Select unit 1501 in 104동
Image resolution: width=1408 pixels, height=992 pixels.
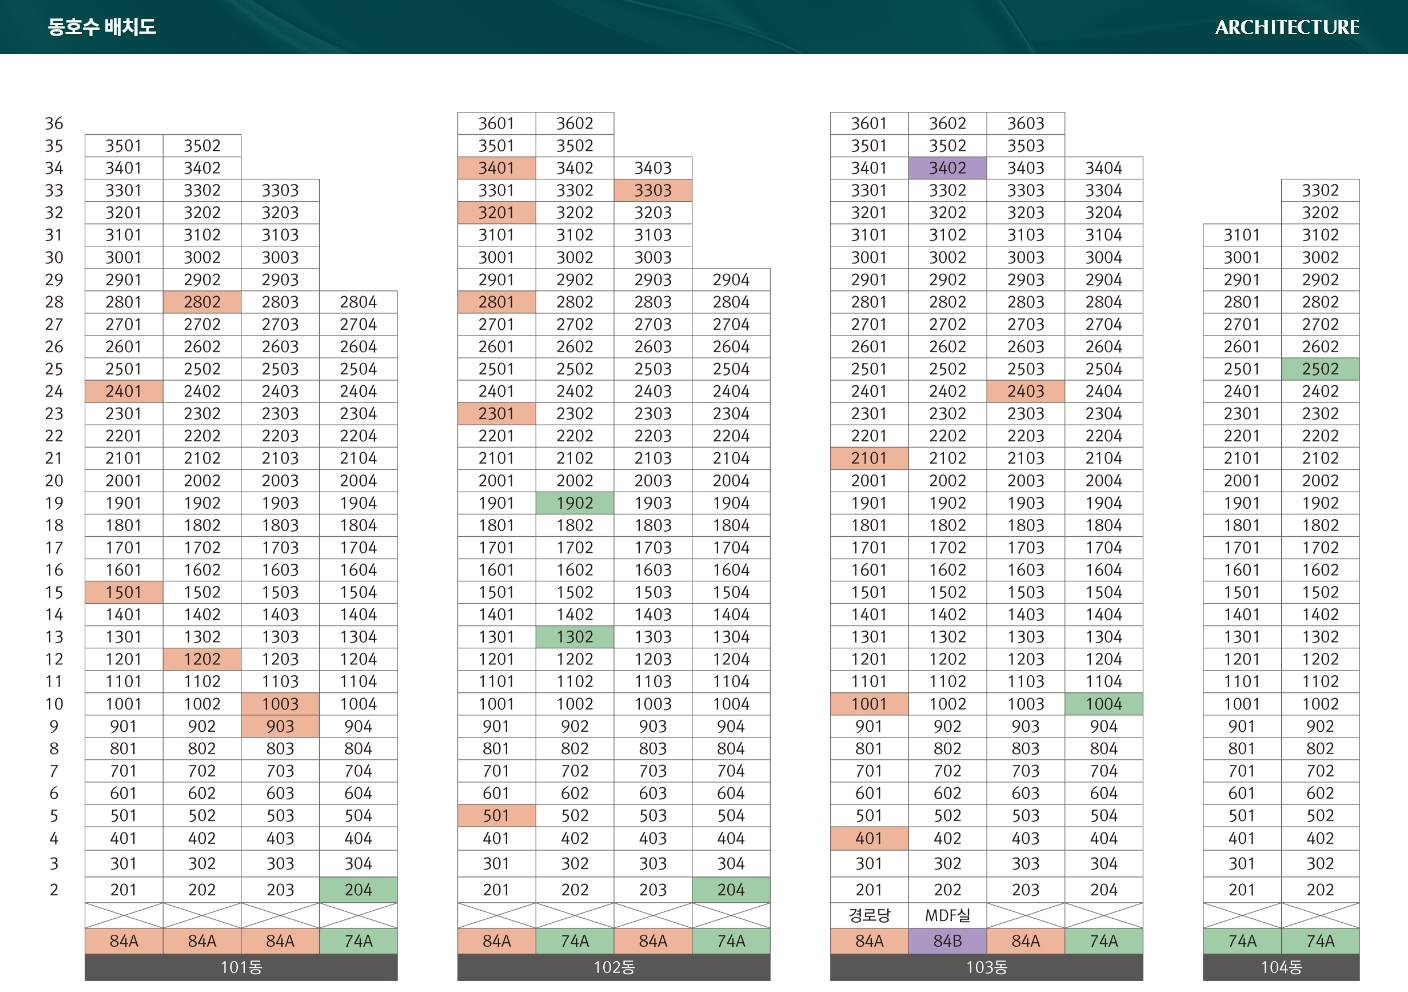click(x=1242, y=592)
